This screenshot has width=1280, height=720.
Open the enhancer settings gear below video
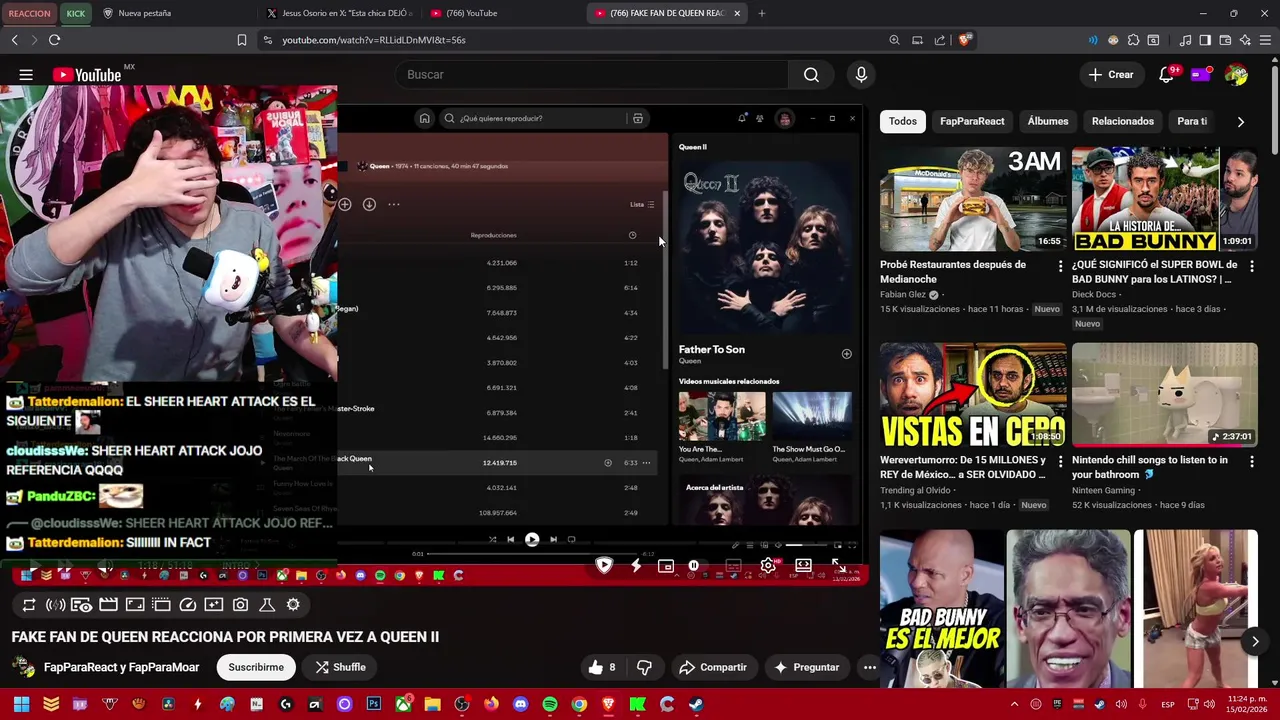293,605
